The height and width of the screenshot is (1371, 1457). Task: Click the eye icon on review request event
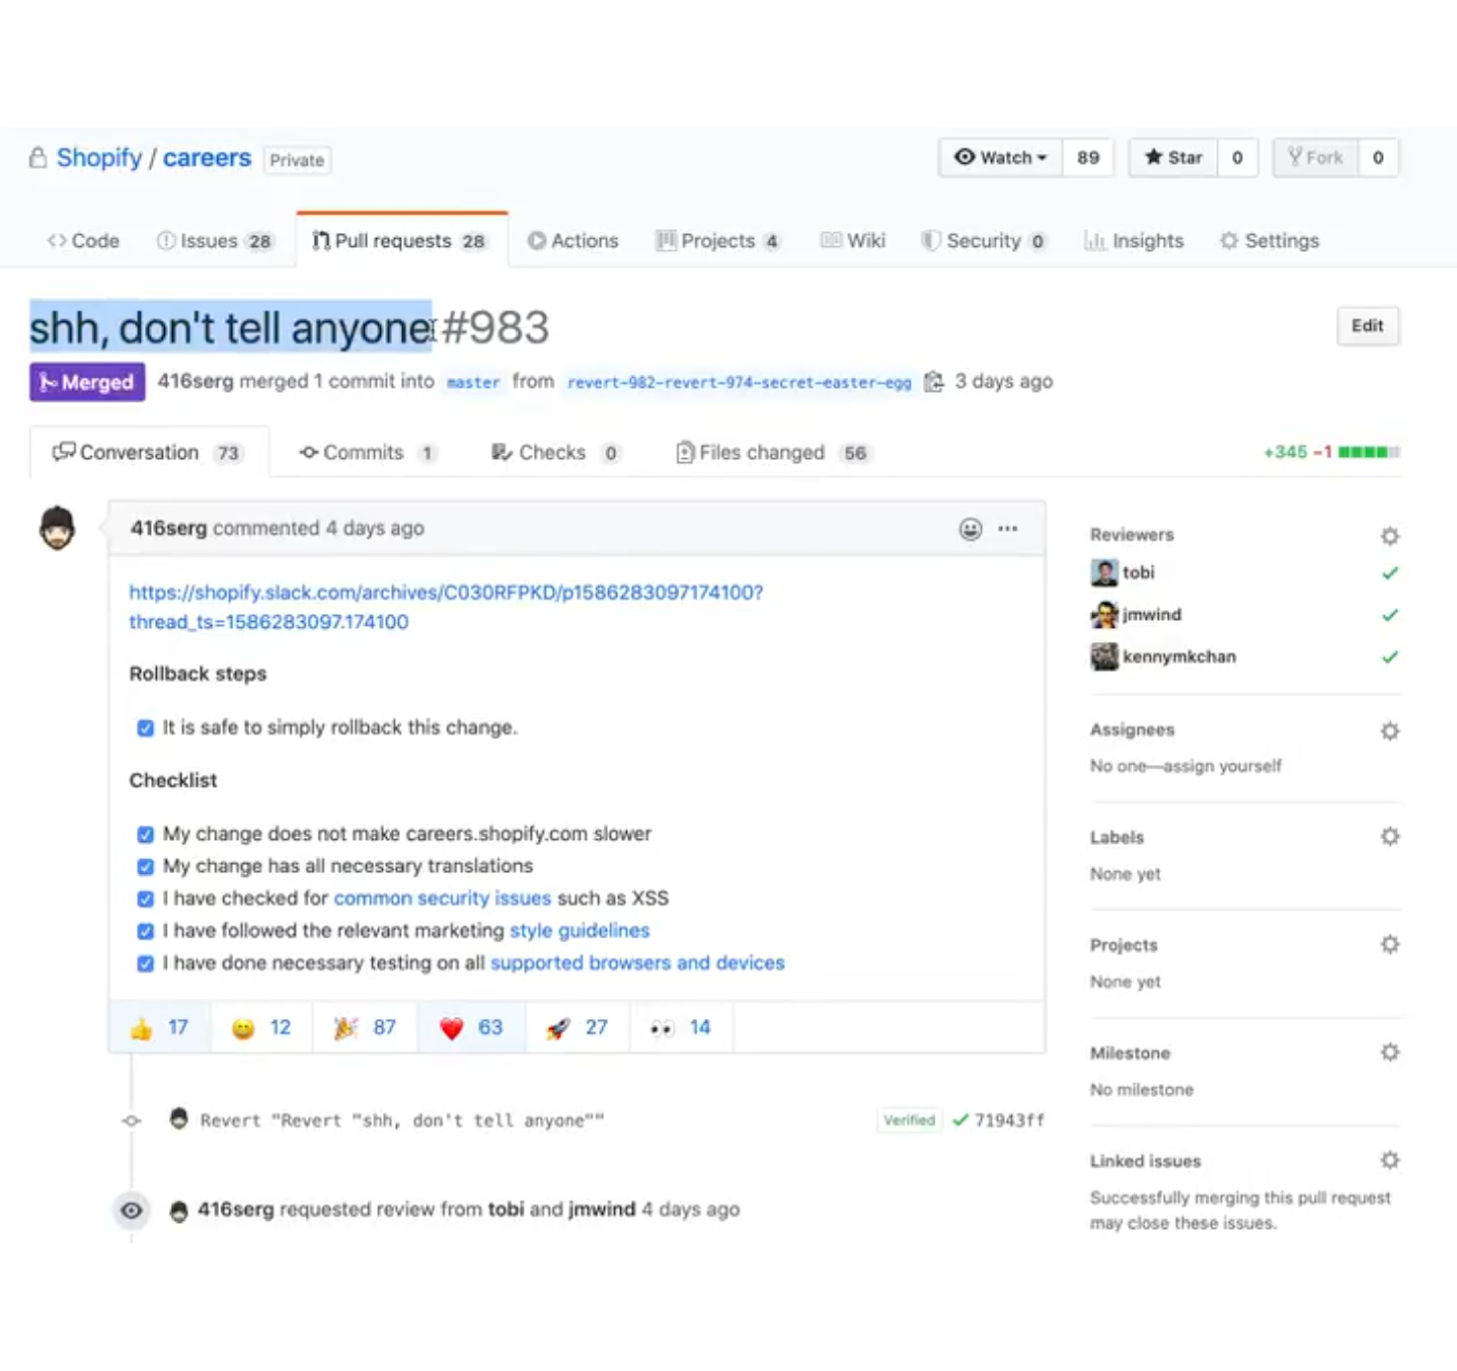131,1210
